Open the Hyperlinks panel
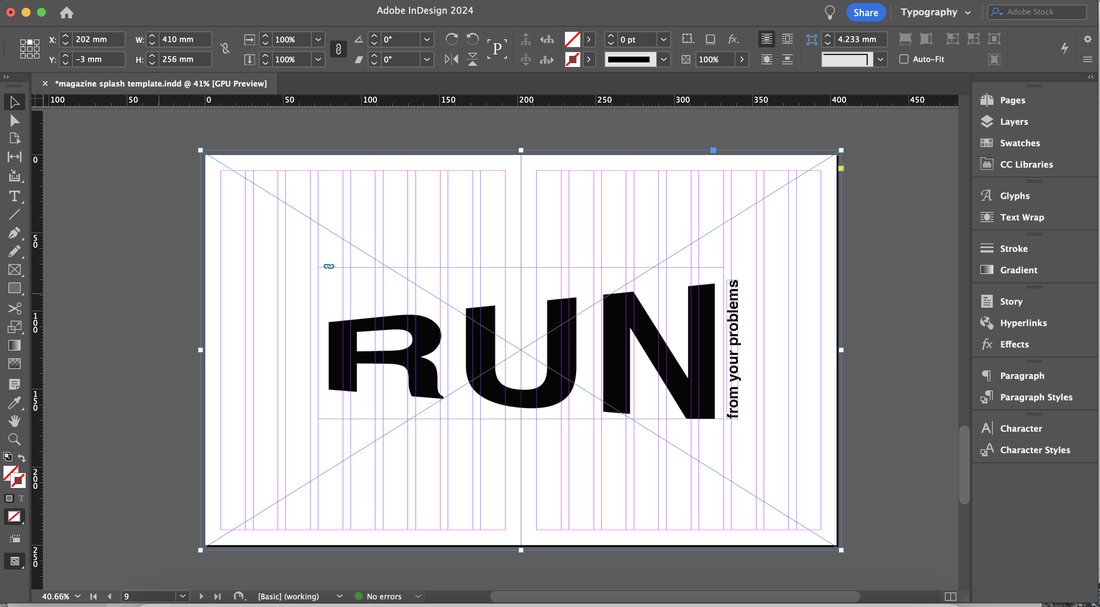 (x=1023, y=323)
